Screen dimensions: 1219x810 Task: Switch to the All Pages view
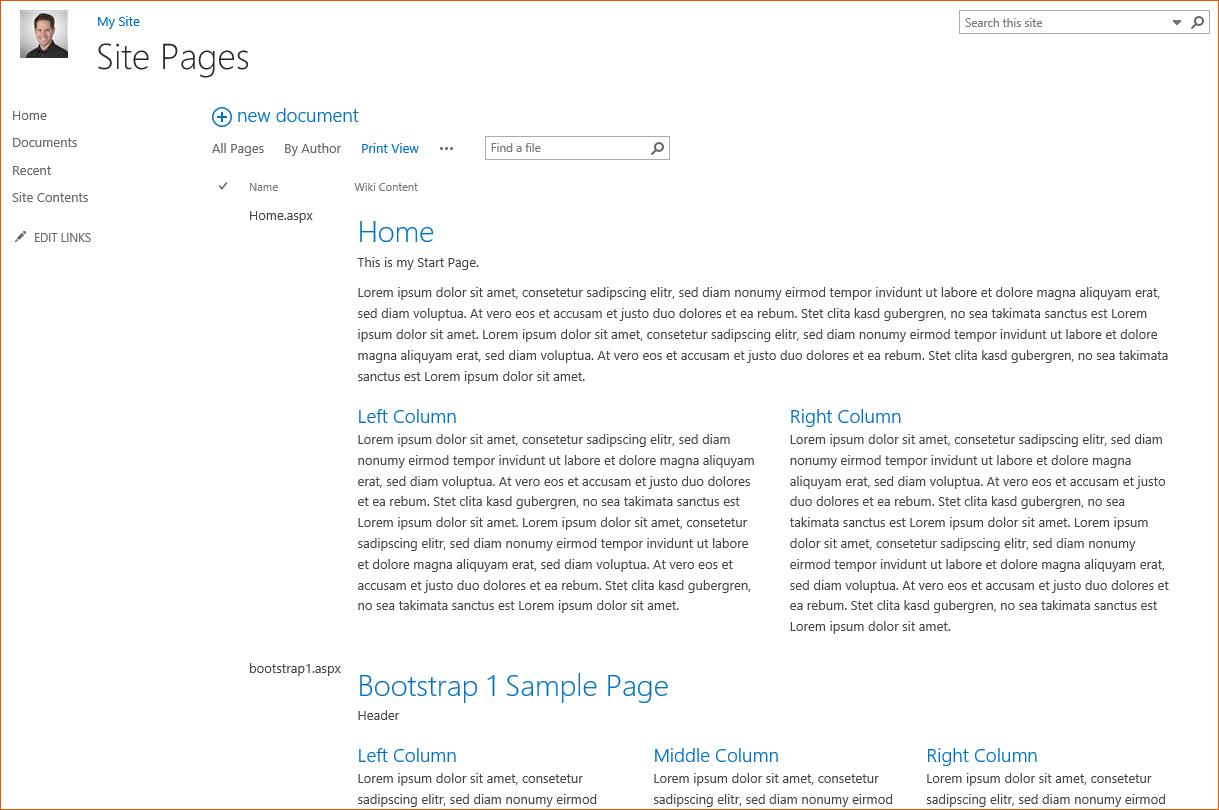pyautogui.click(x=237, y=148)
